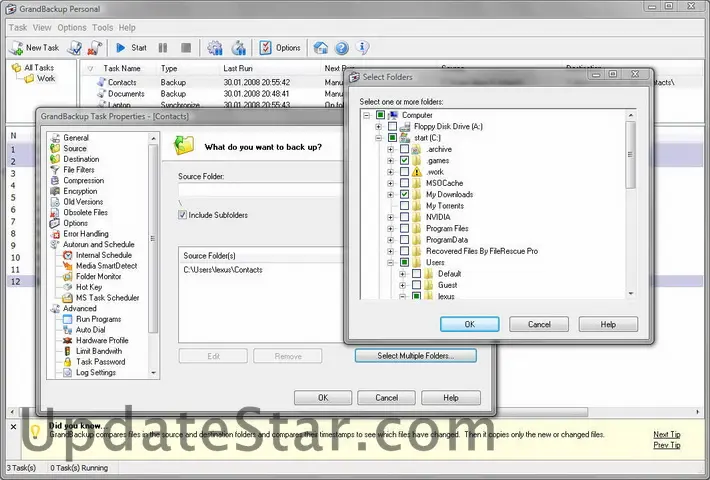Expand the NVIDIA folder node
The height and width of the screenshot is (480, 710).
pyautogui.click(x=391, y=217)
